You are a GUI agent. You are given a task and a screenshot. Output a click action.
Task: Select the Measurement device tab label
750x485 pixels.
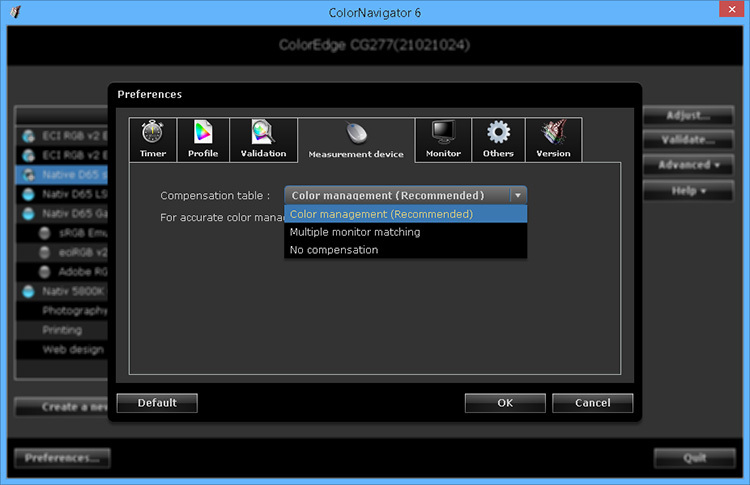[x=356, y=154]
